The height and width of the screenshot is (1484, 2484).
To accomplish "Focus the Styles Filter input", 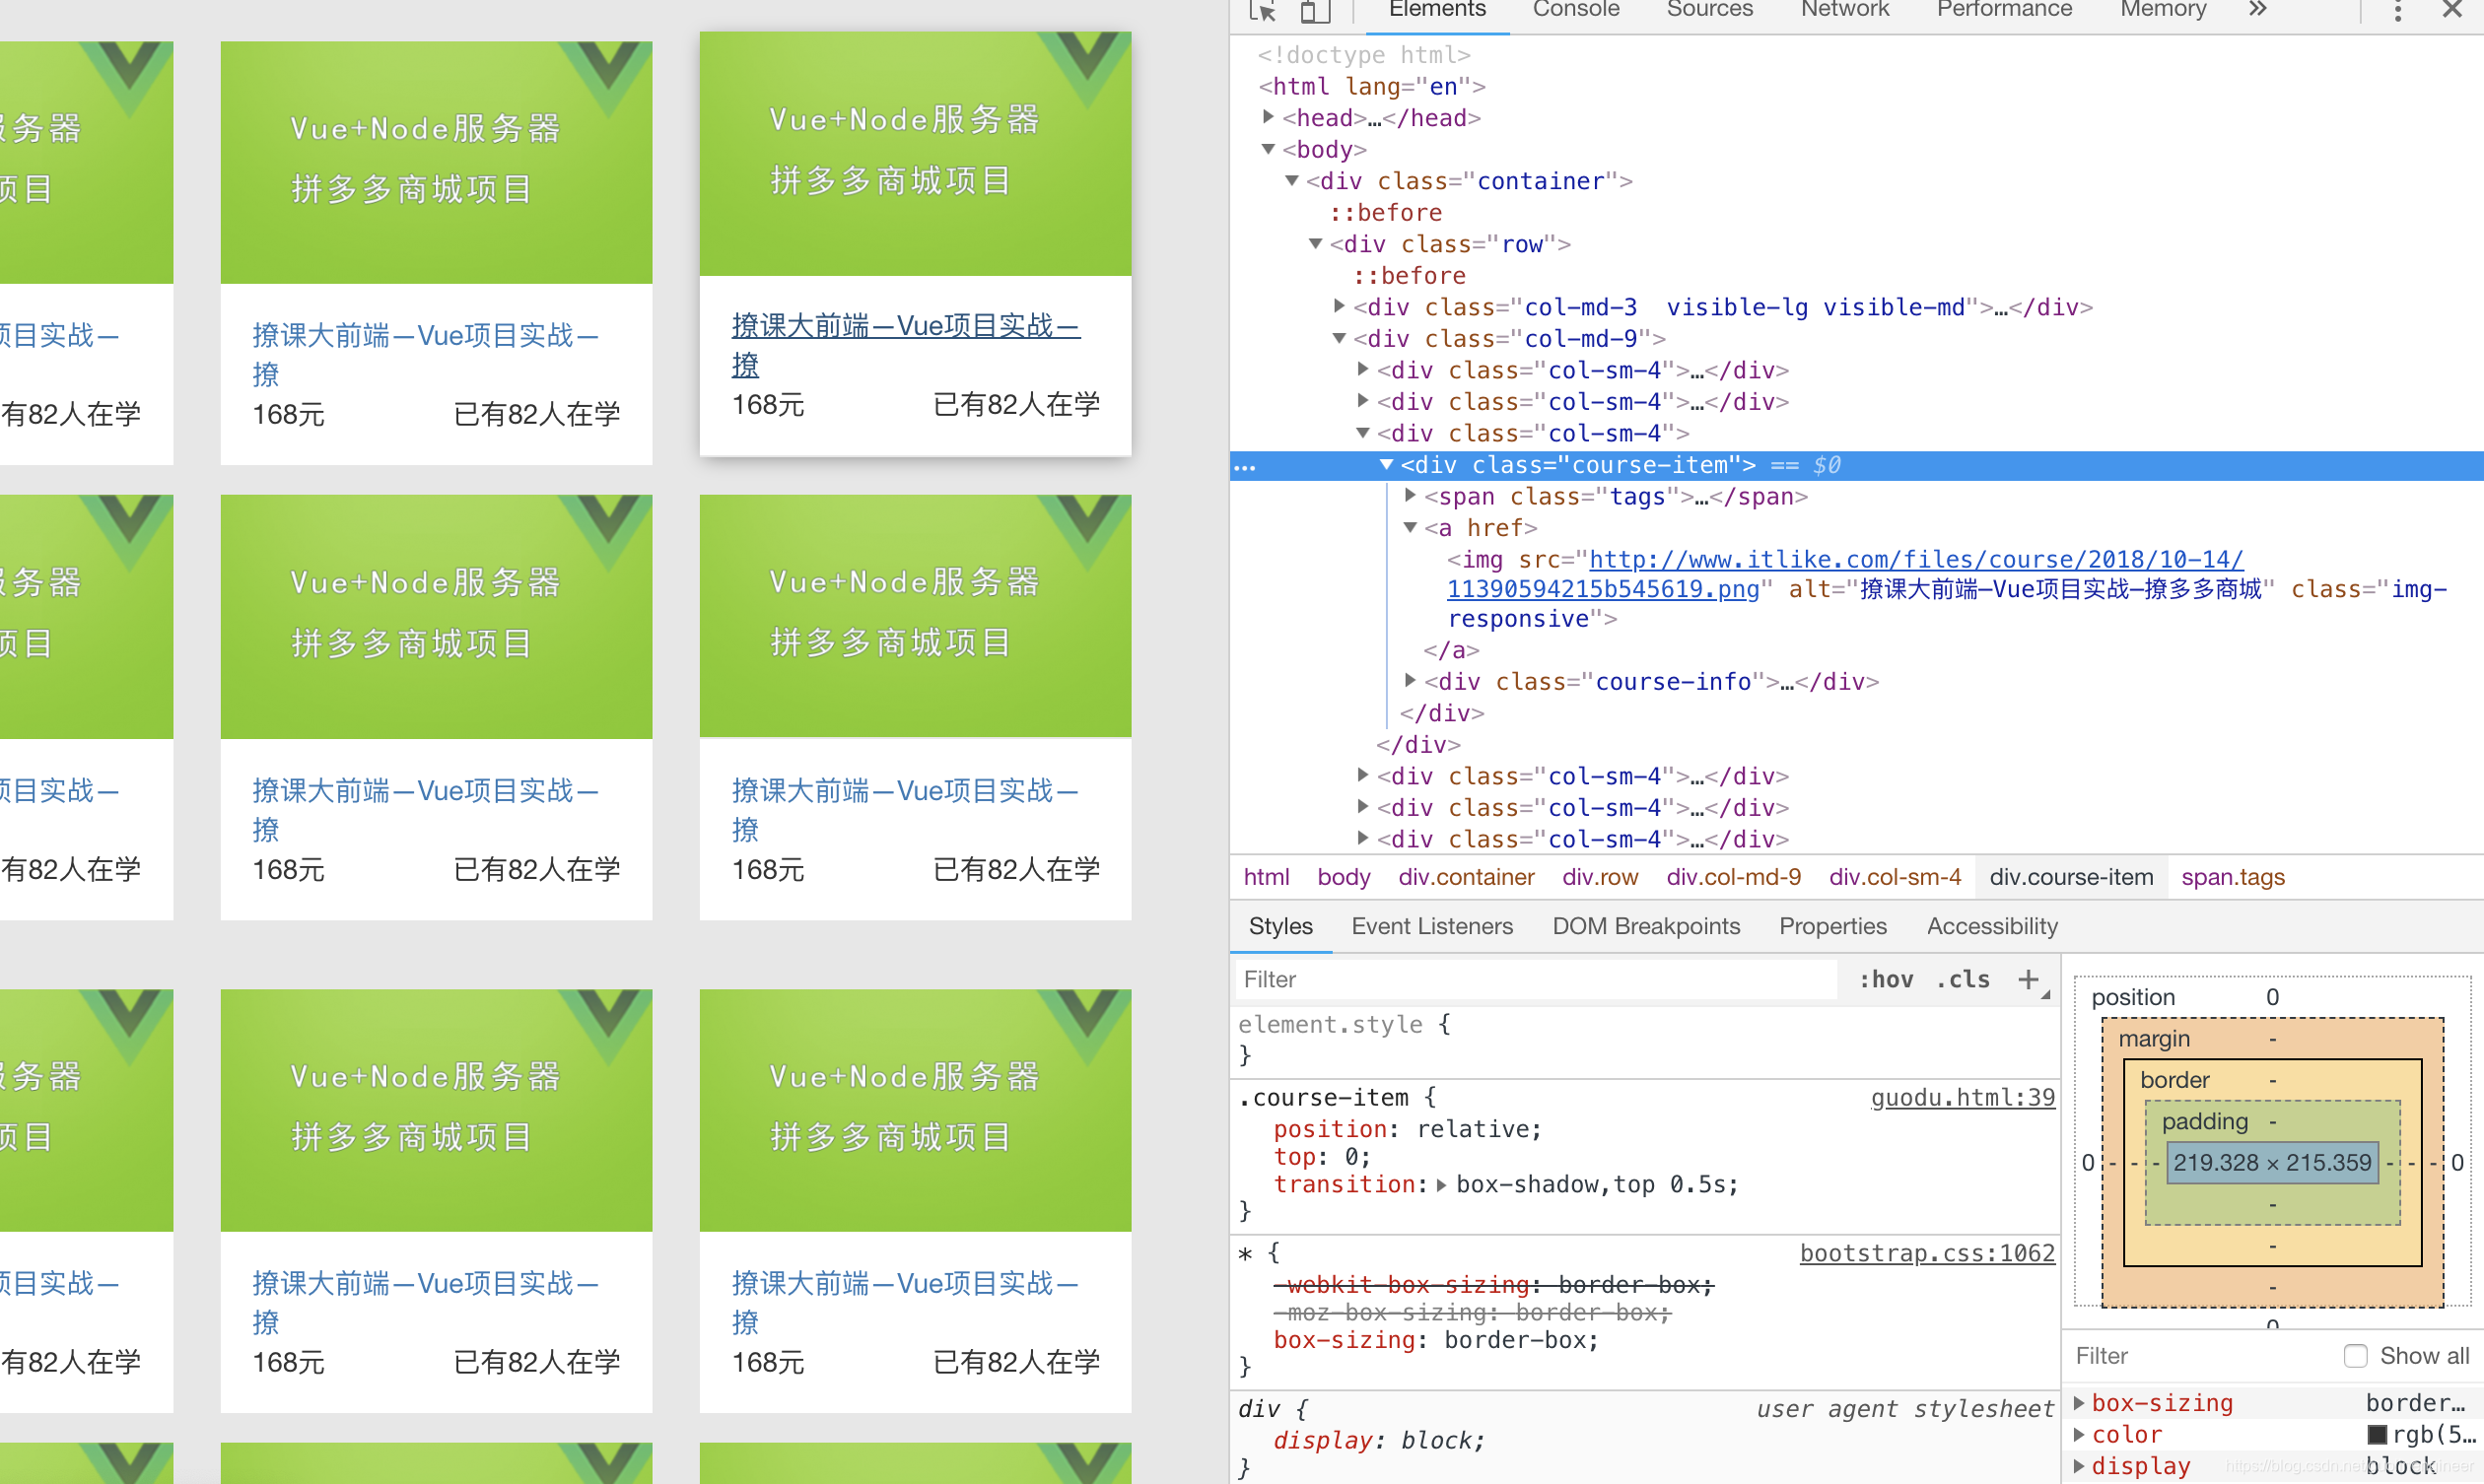I will (x=1537, y=979).
